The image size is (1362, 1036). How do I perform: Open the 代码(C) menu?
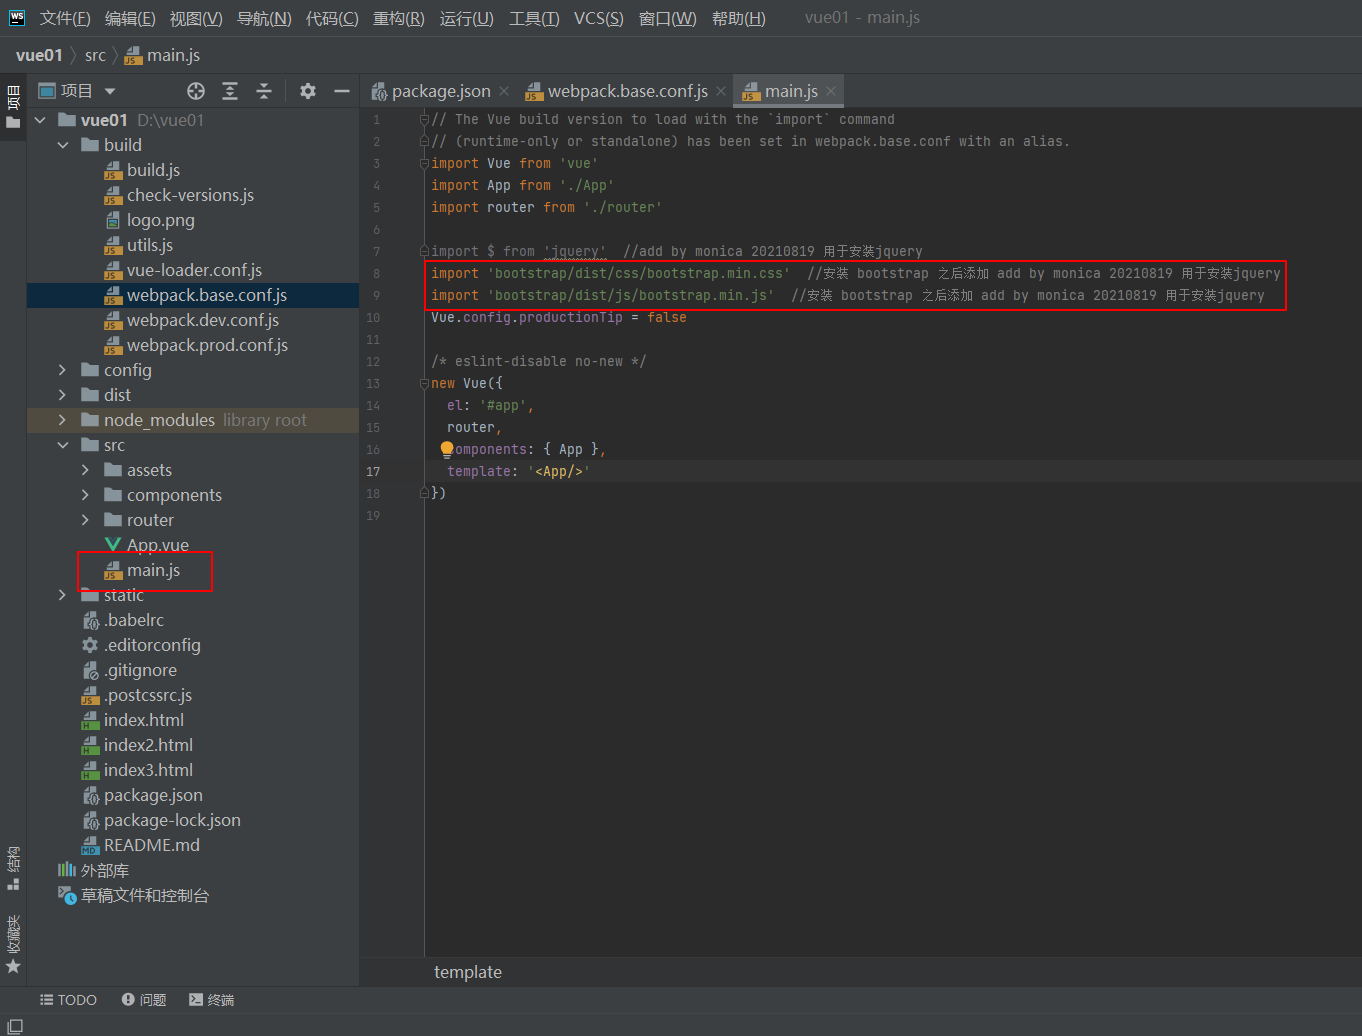[x=332, y=18]
